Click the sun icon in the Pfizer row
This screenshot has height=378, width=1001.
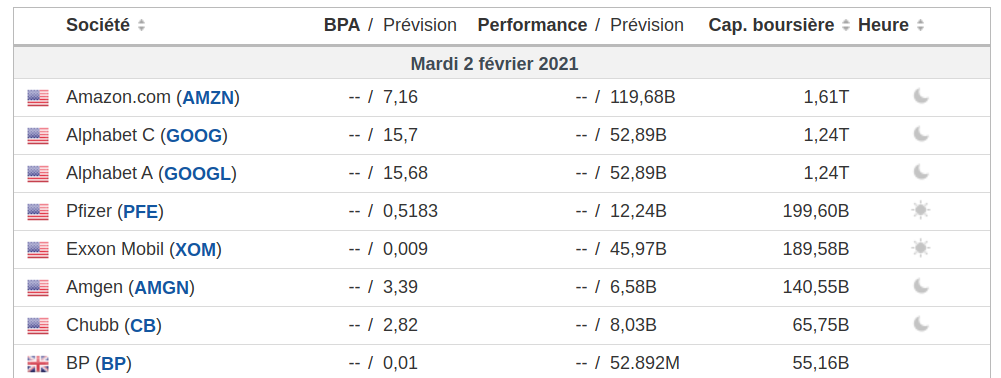pyautogui.click(x=921, y=210)
